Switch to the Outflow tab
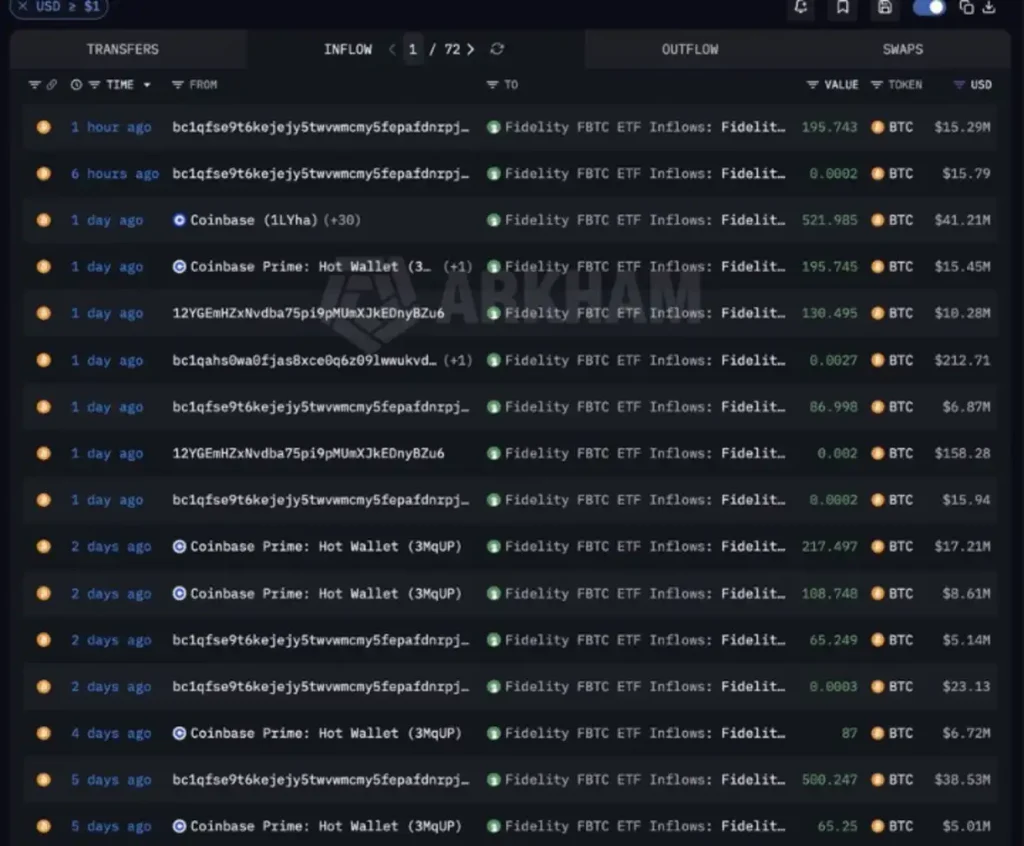 [x=690, y=49]
